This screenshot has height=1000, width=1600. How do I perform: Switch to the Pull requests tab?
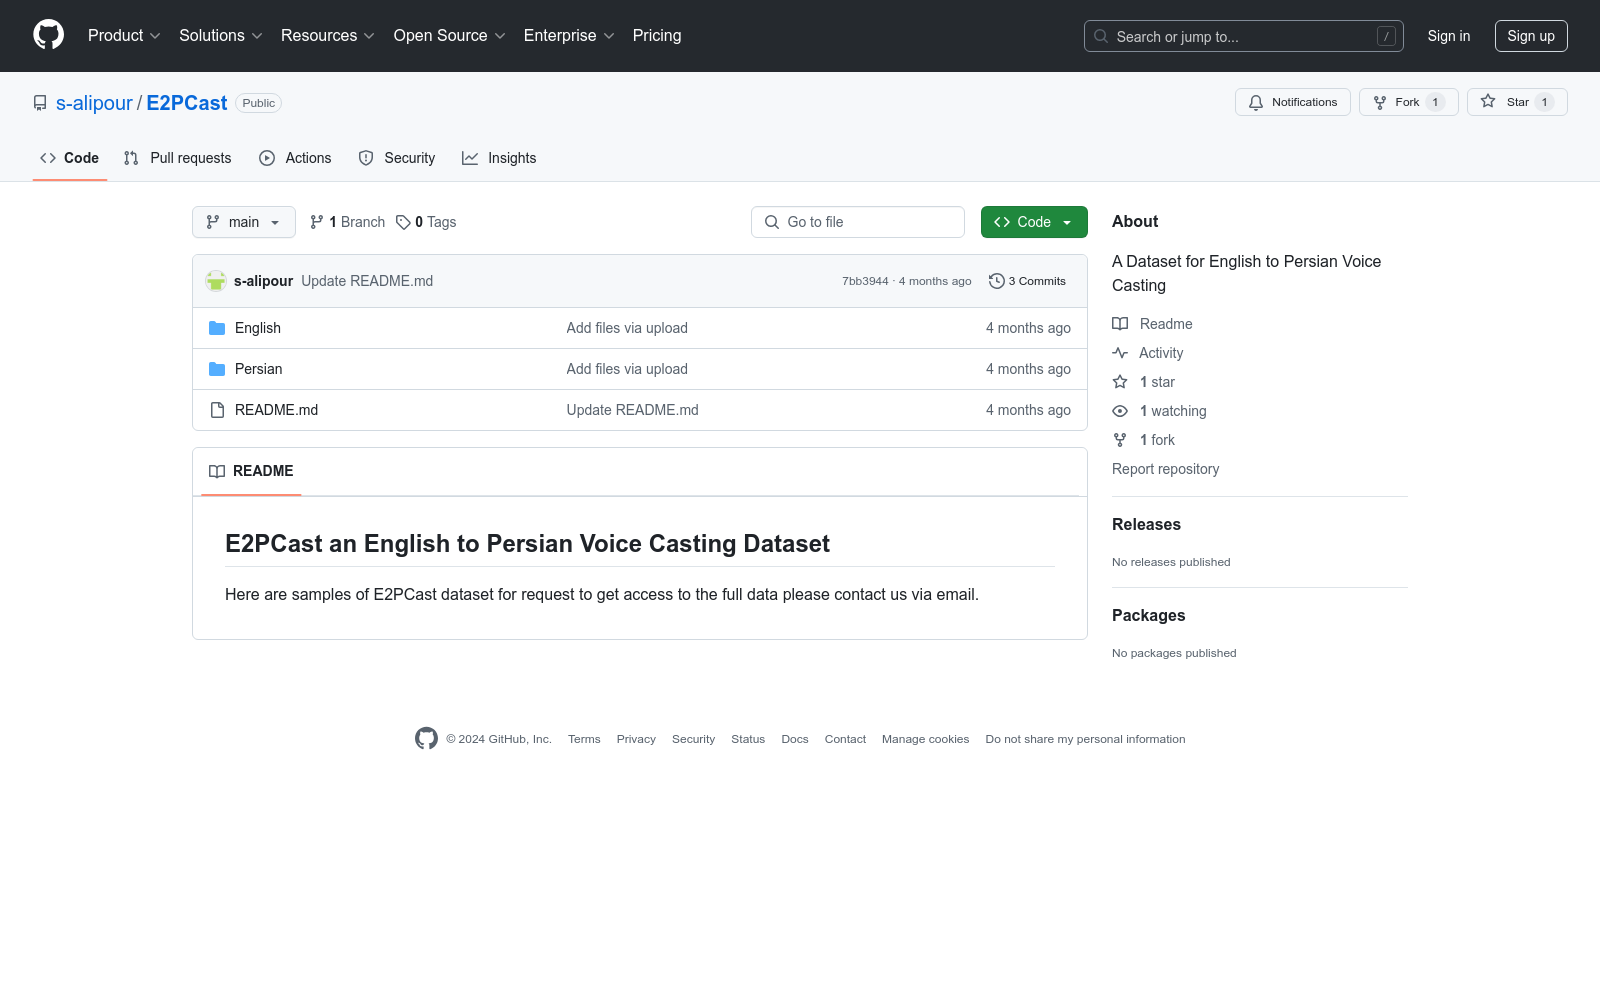coord(178,158)
